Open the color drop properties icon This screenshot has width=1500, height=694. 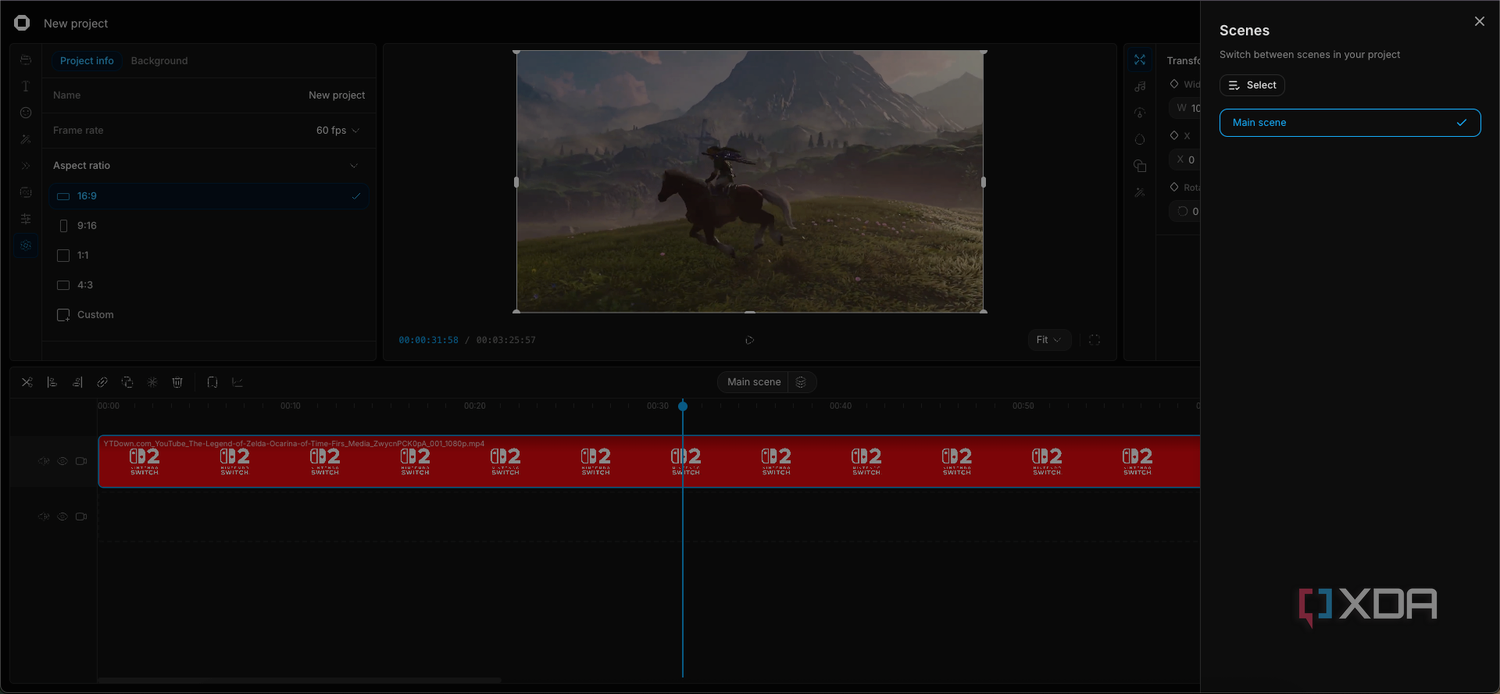pyautogui.click(x=1140, y=139)
